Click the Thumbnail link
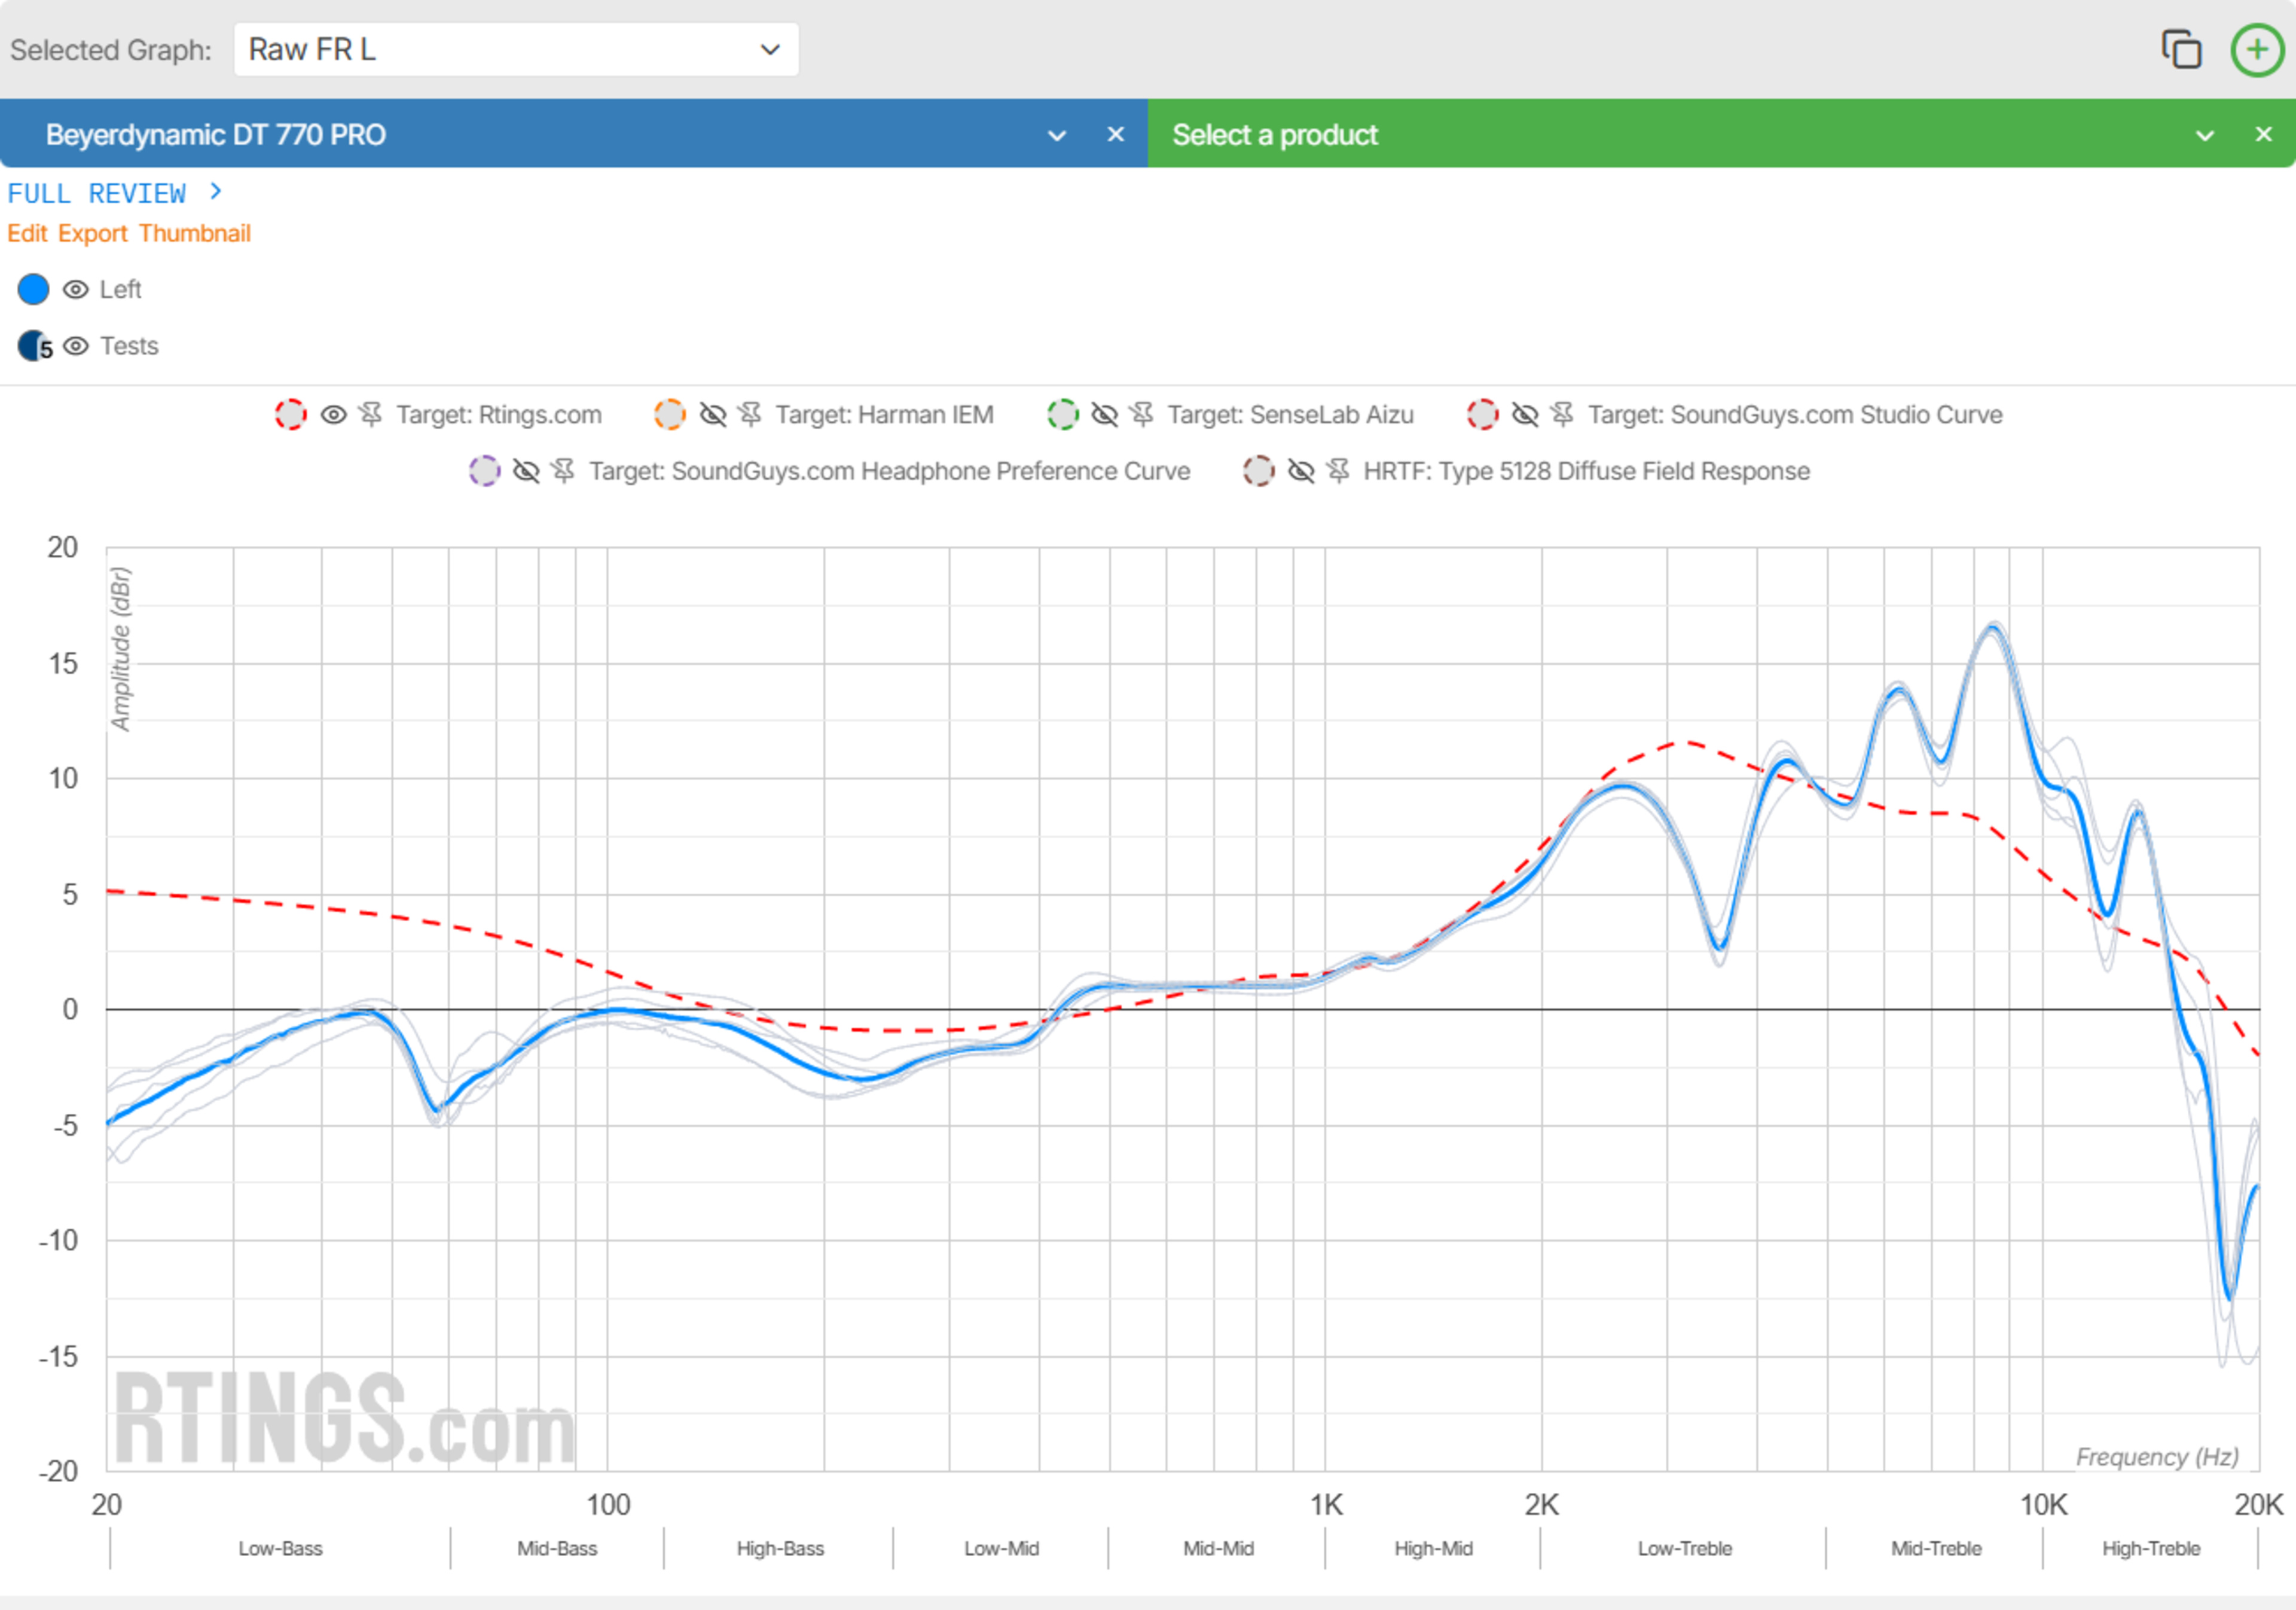 [194, 233]
